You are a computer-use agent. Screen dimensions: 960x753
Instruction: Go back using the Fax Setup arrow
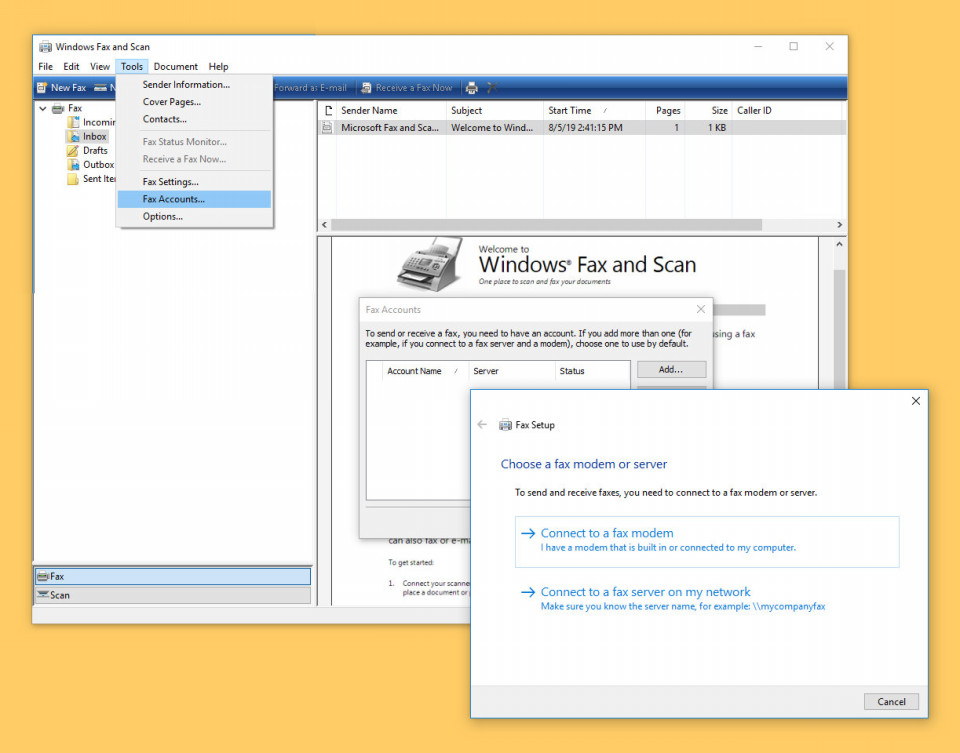point(482,425)
